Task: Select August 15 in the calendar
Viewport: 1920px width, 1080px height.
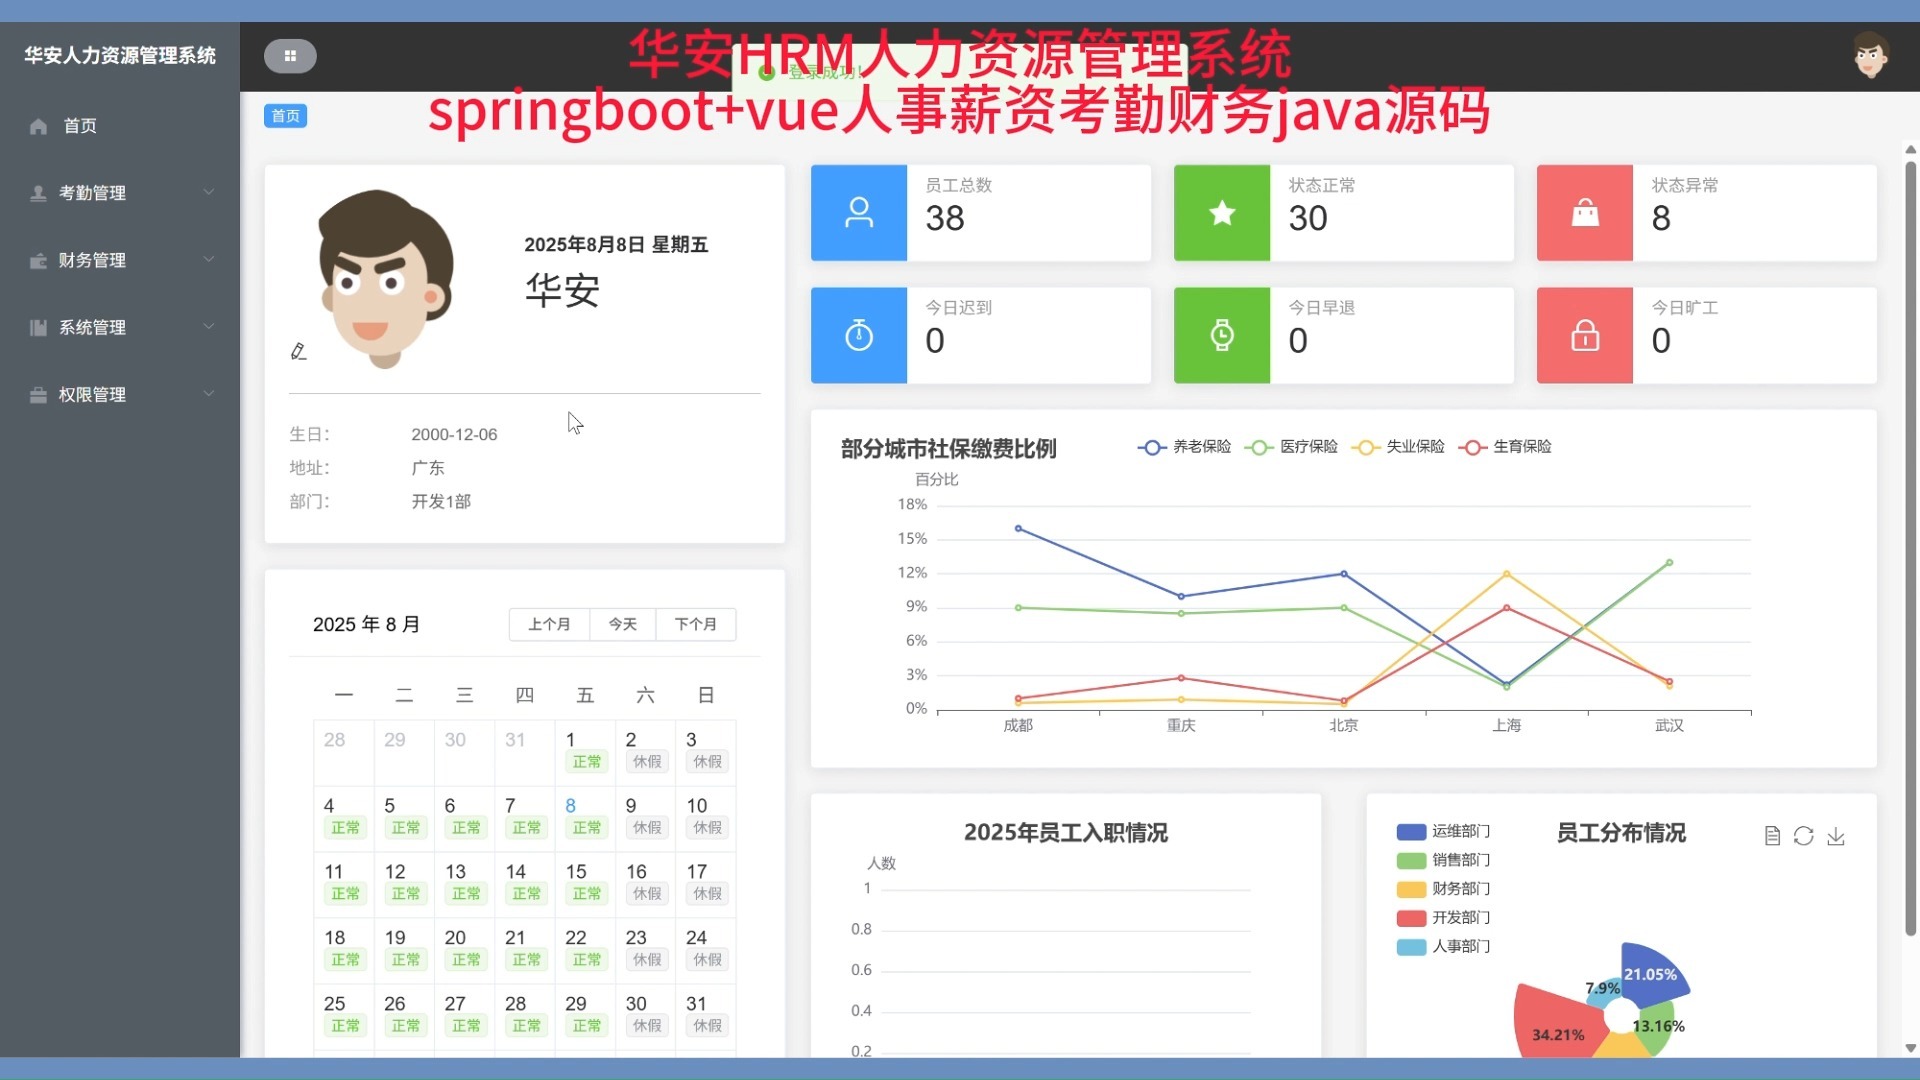Action: coord(584,882)
